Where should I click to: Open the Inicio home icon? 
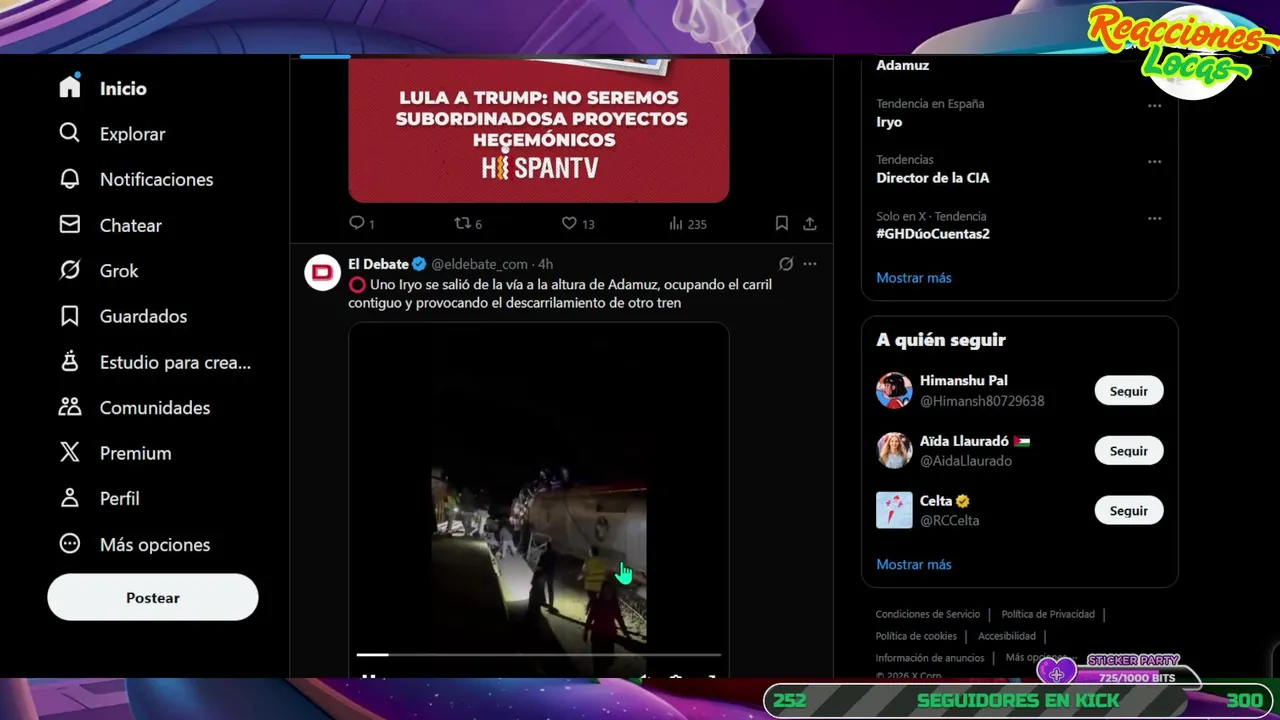pos(69,88)
